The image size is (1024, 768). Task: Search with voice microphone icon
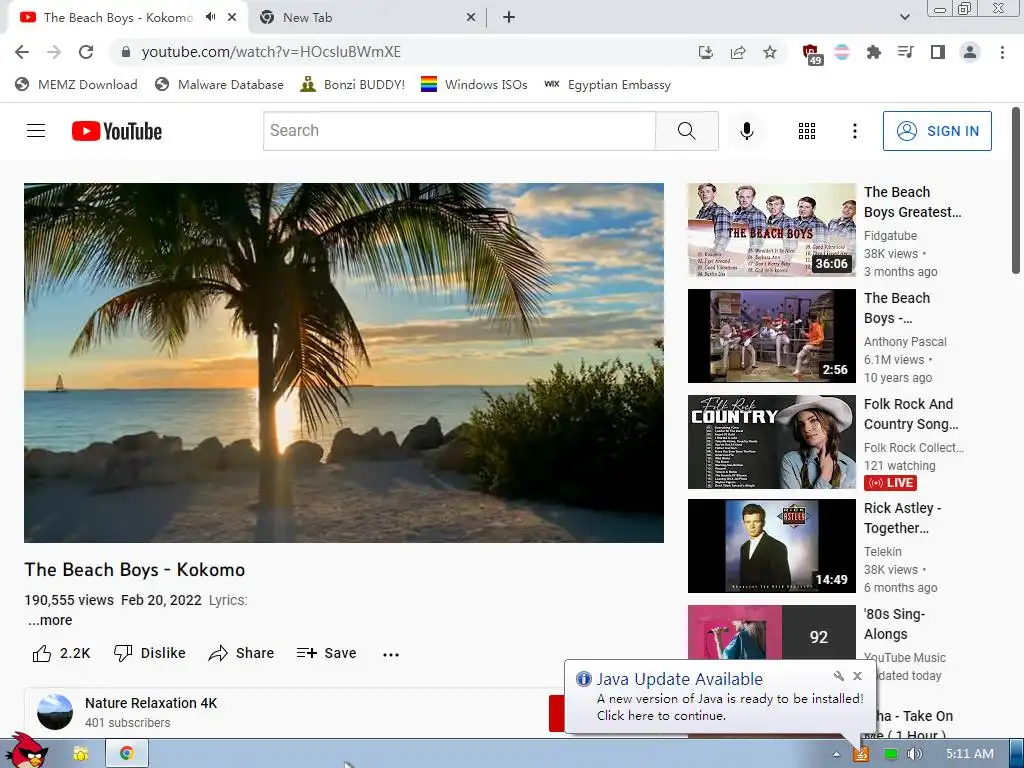pyautogui.click(x=746, y=131)
